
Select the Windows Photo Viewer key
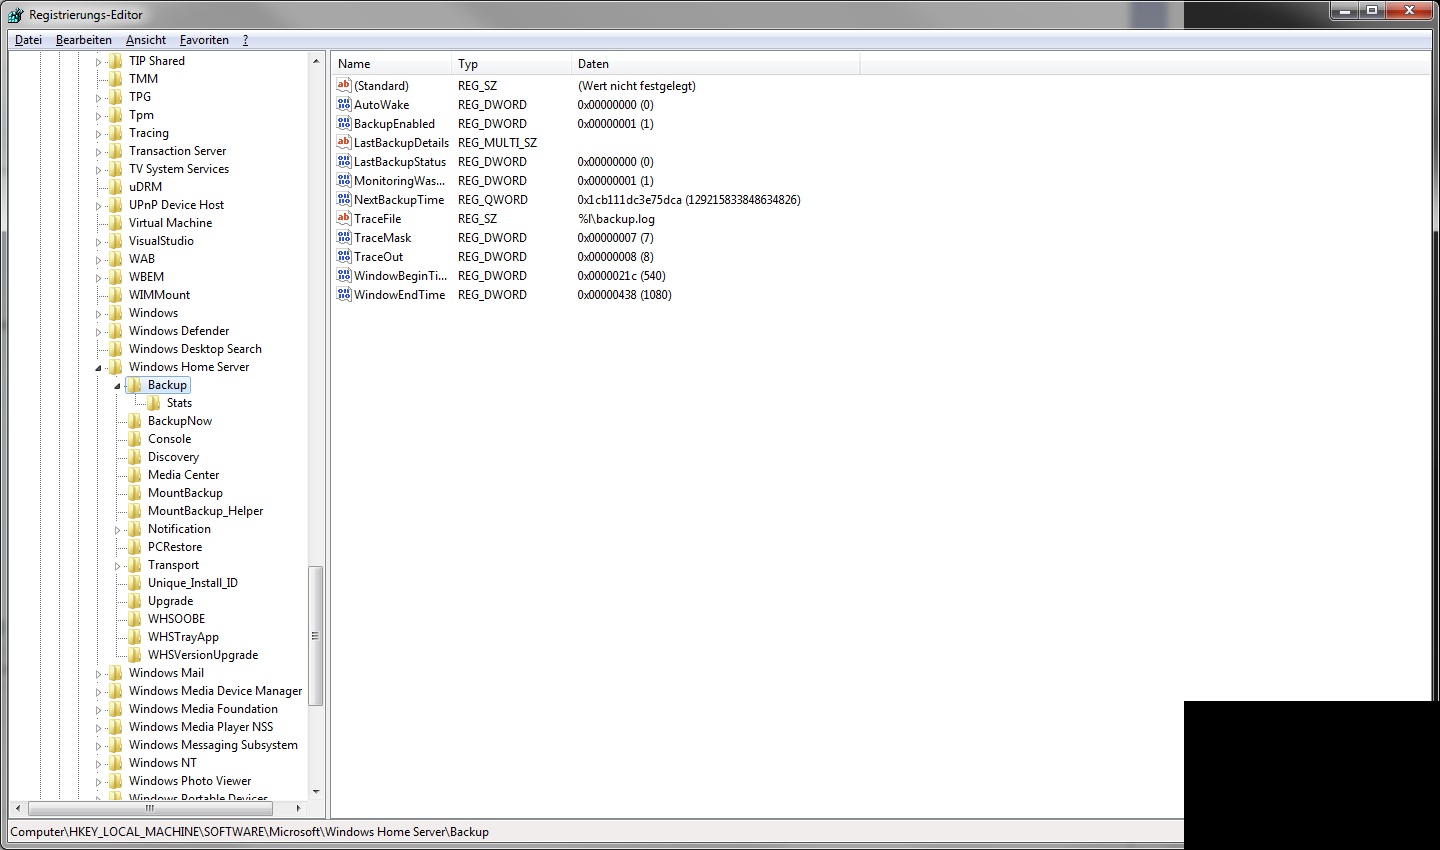tap(190, 781)
